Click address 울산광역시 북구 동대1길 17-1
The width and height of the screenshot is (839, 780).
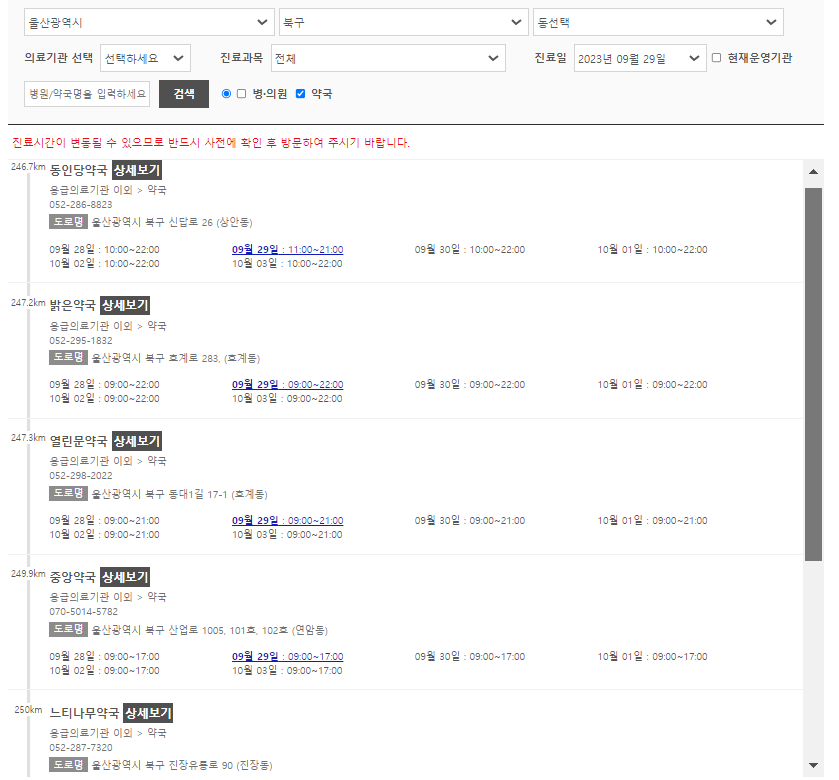[x=179, y=494]
